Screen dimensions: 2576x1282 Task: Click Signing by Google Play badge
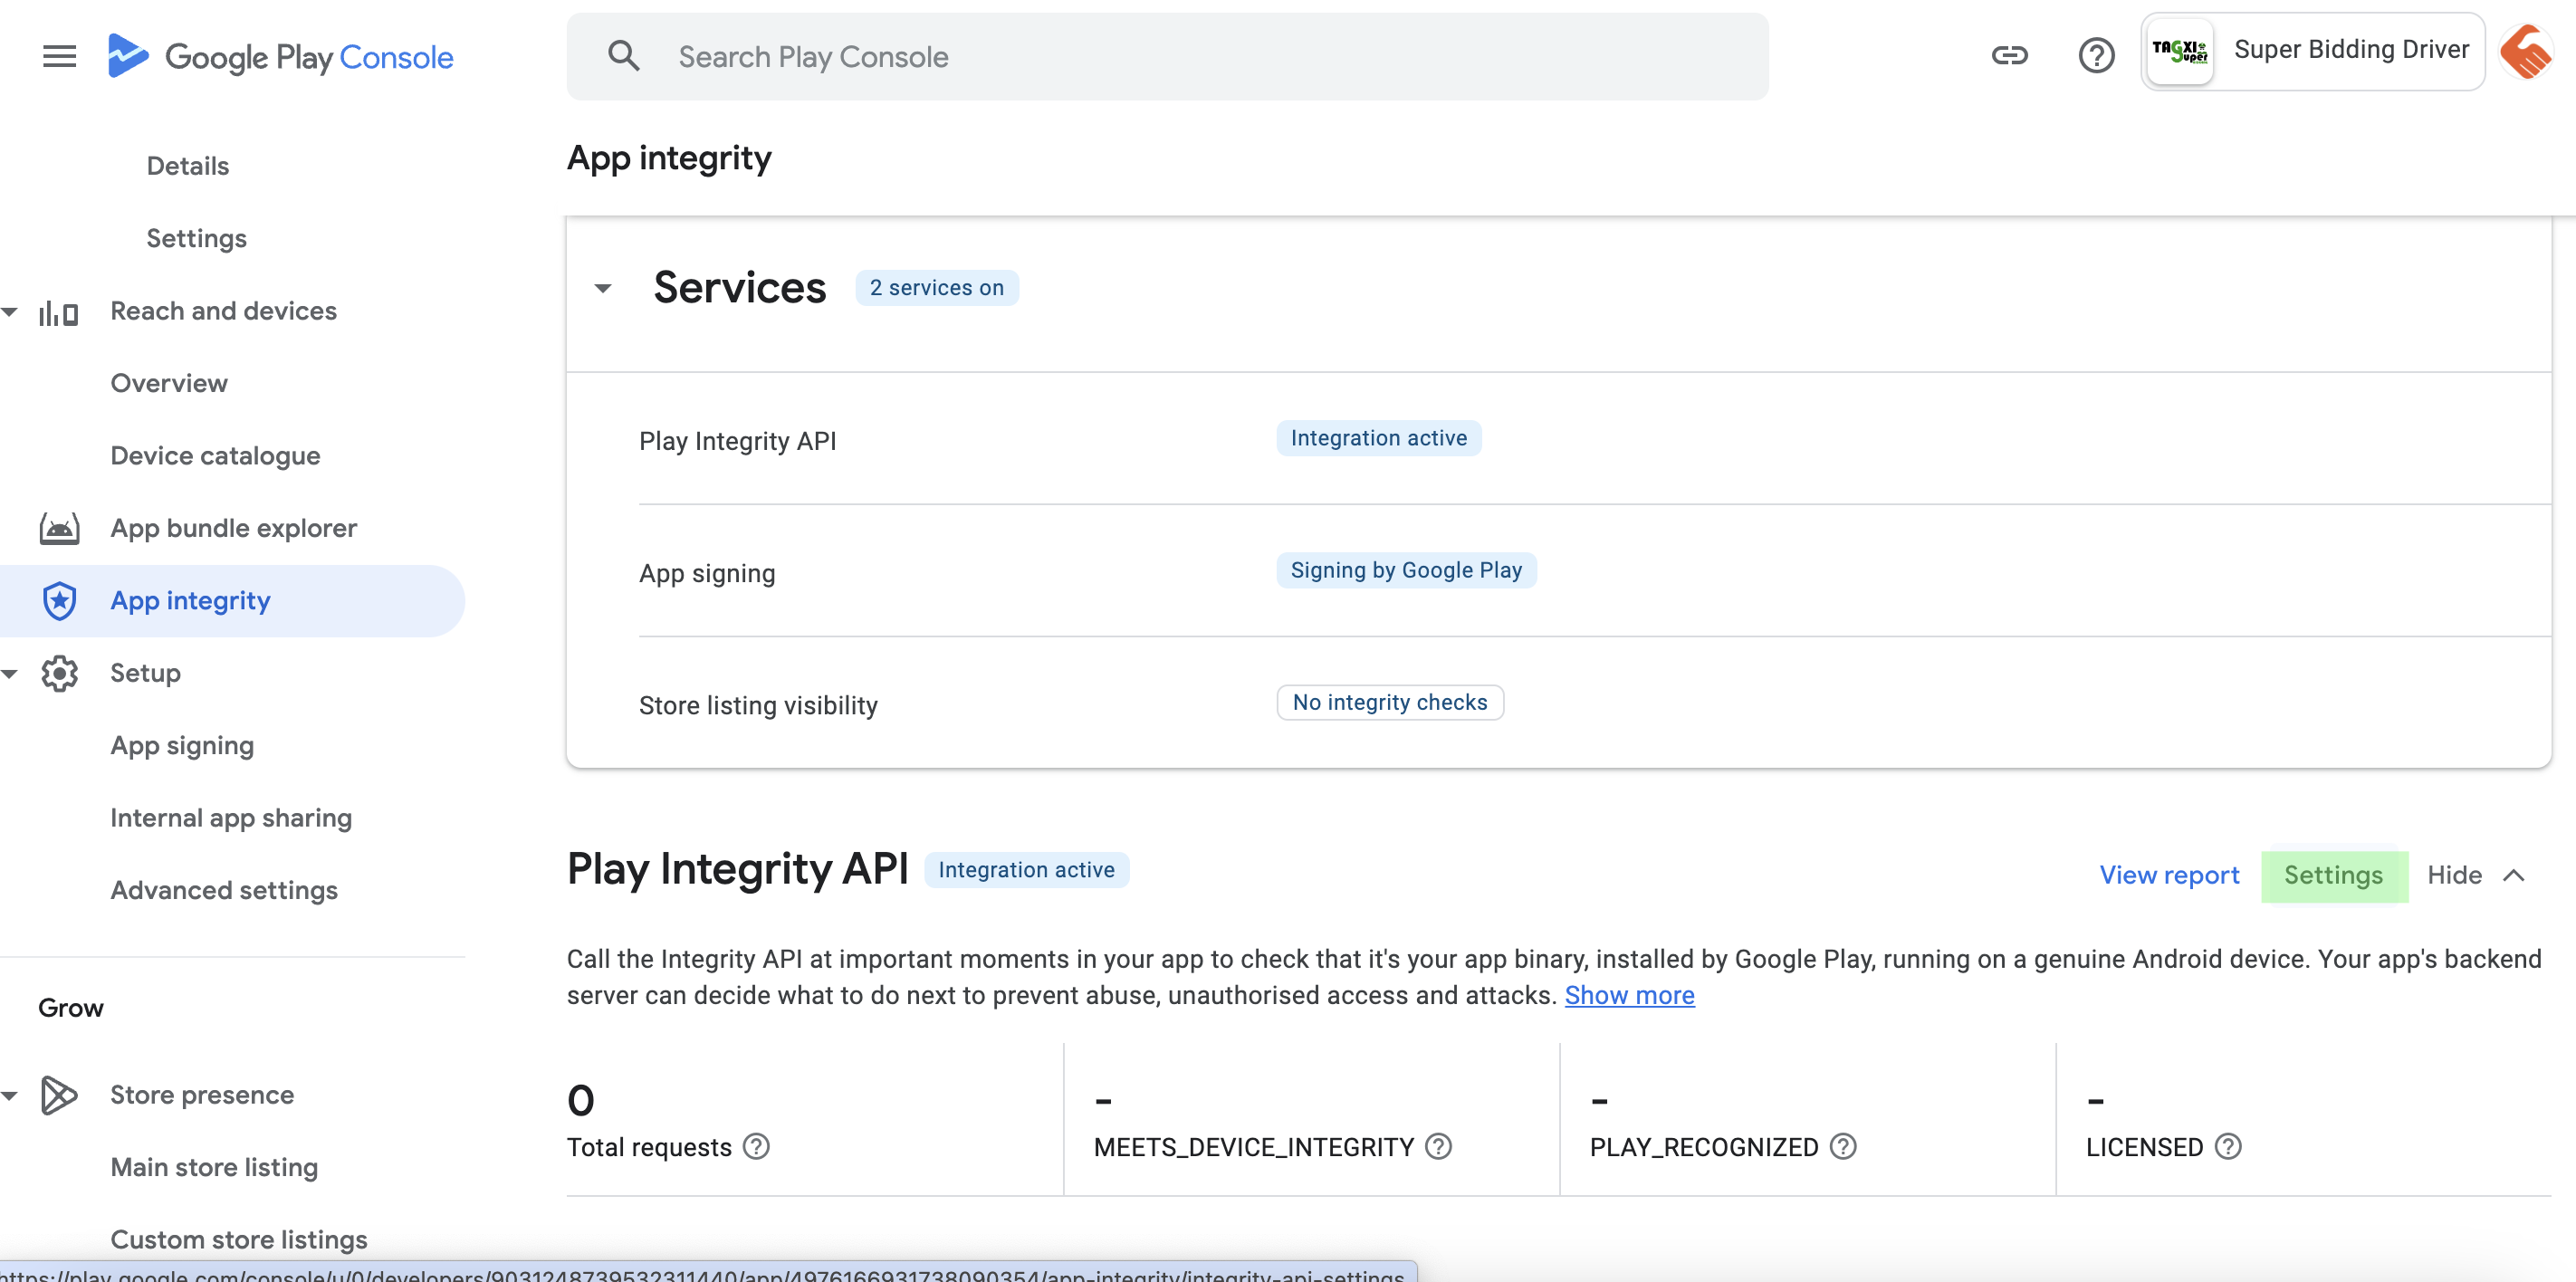click(1406, 570)
